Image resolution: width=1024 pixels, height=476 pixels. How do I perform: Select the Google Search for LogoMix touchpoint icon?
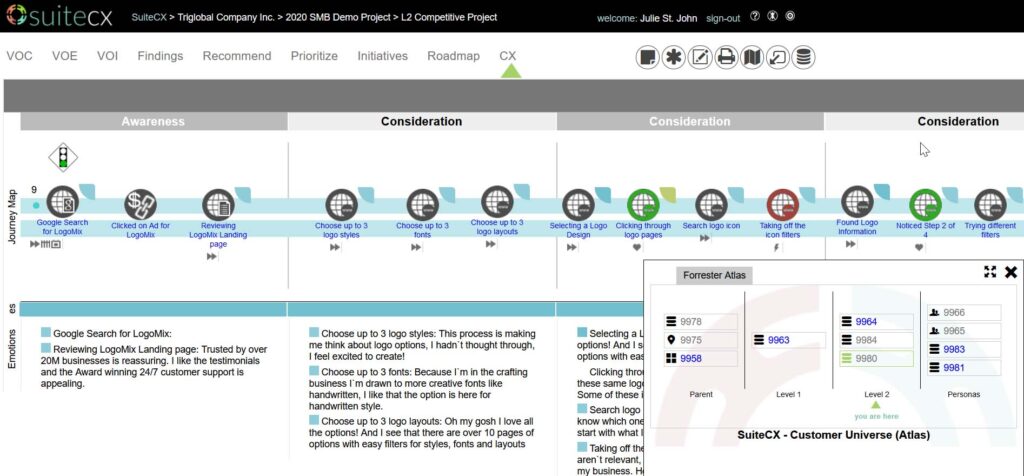[63, 202]
